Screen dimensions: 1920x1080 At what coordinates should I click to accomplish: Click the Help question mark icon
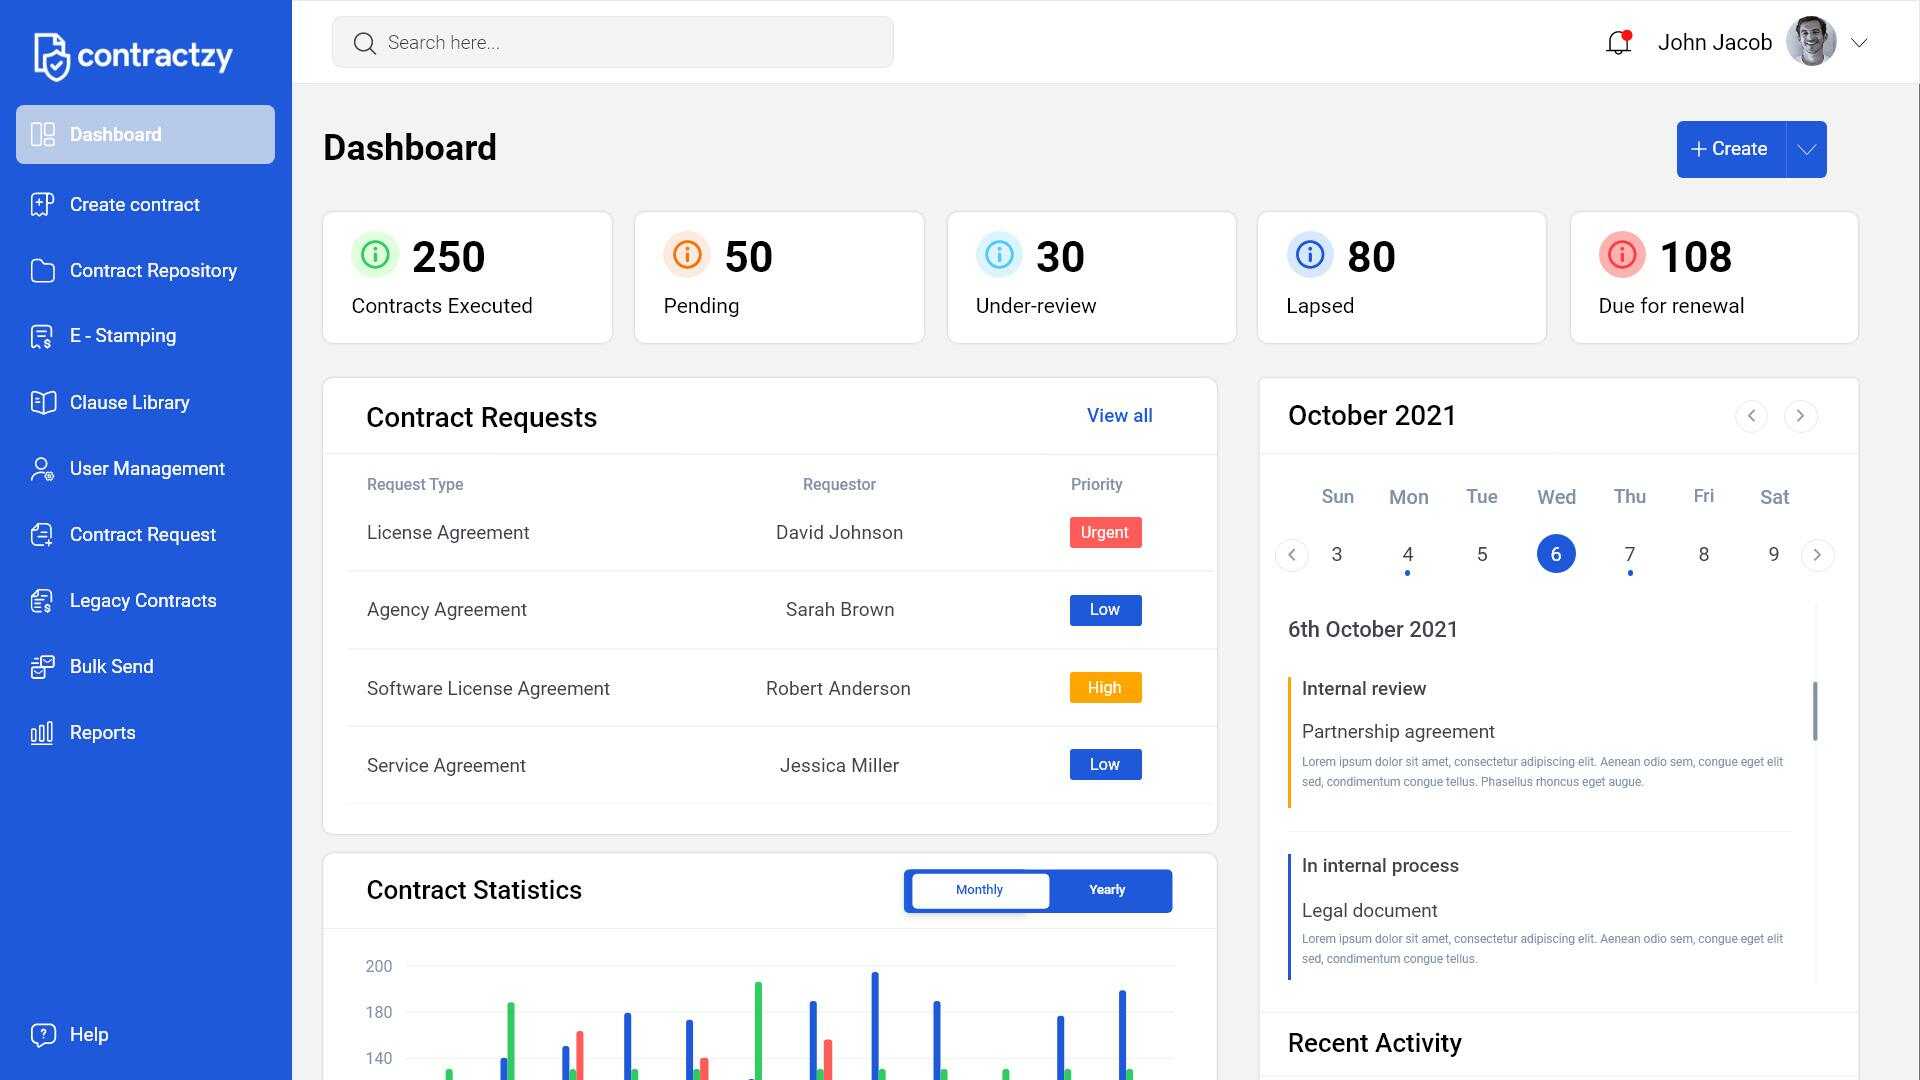click(x=42, y=1035)
